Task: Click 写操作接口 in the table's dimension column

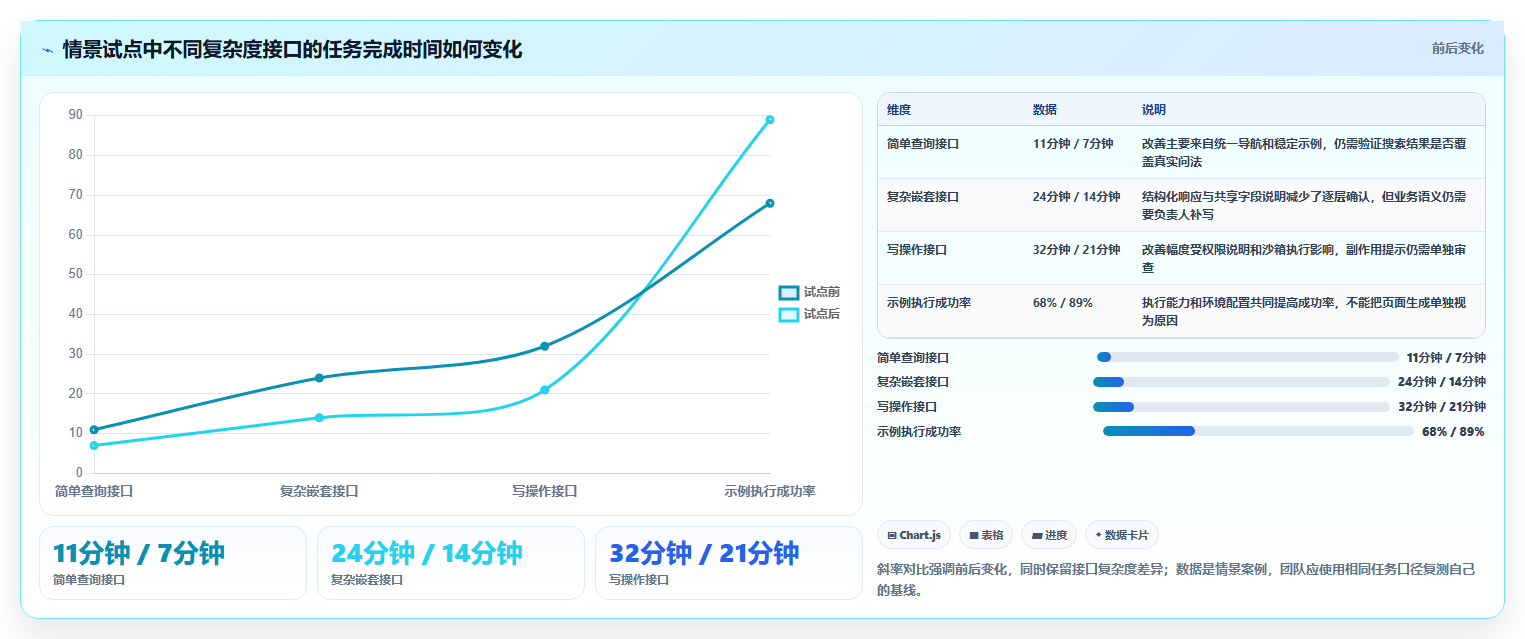Action: (x=917, y=250)
